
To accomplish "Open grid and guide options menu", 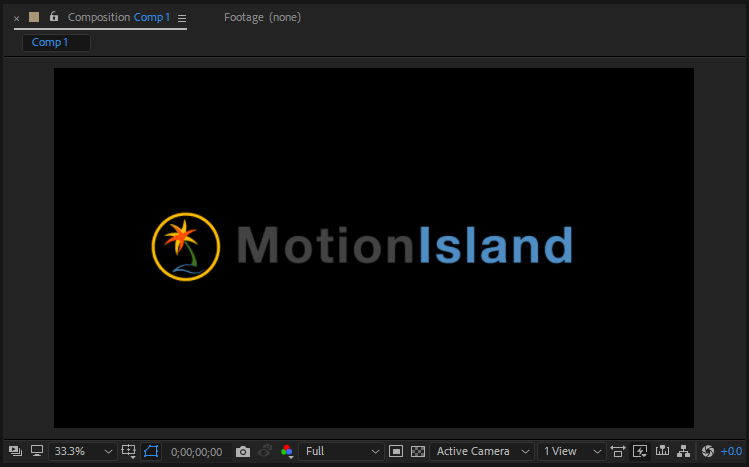I will coord(129,451).
